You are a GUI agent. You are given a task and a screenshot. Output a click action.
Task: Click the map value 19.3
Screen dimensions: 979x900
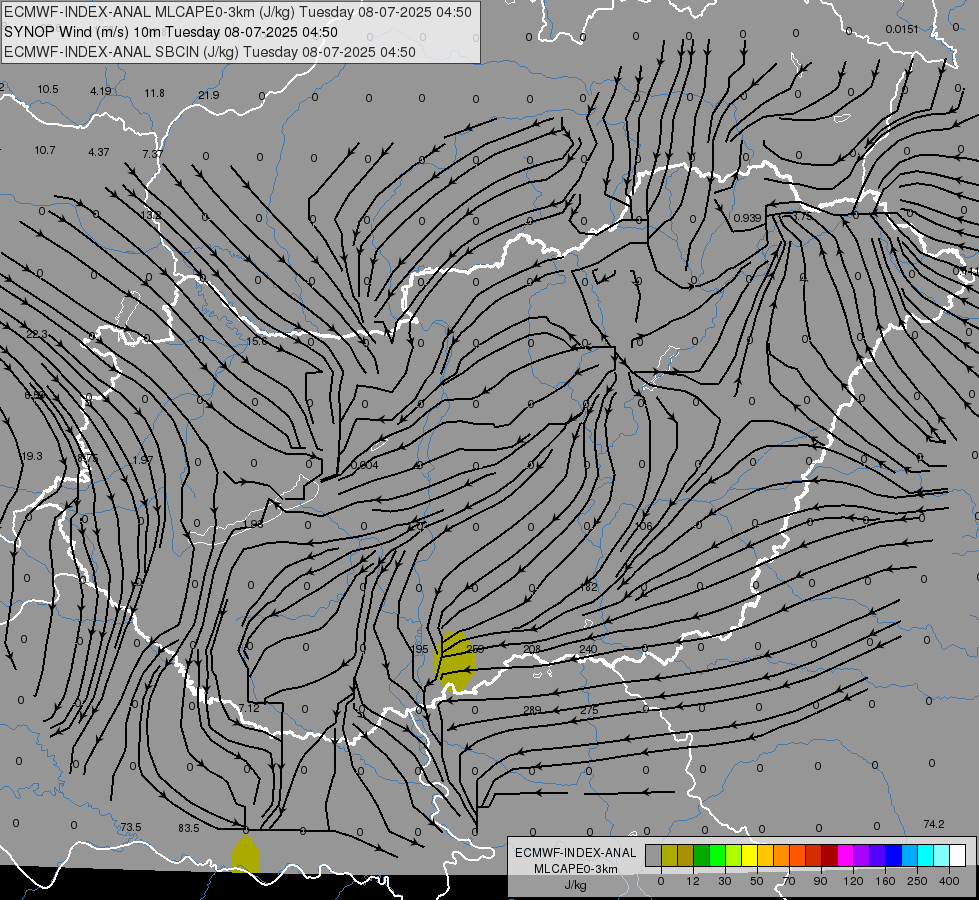click(32, 456)
